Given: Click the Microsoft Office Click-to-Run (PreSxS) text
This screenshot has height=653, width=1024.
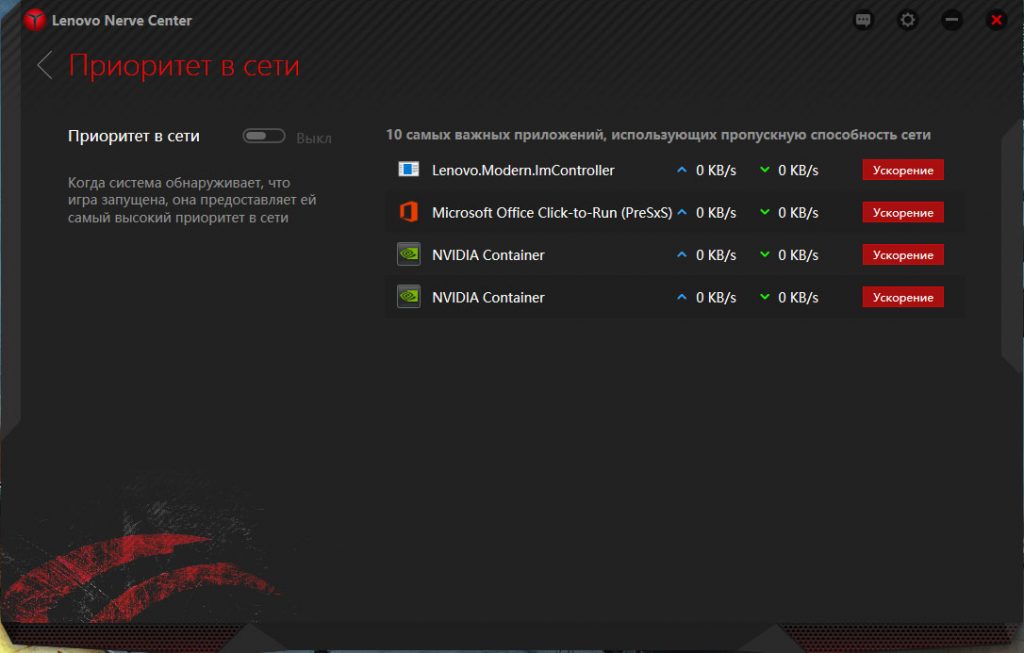Looking at the screenshot, I should click(x=552, y=213).
